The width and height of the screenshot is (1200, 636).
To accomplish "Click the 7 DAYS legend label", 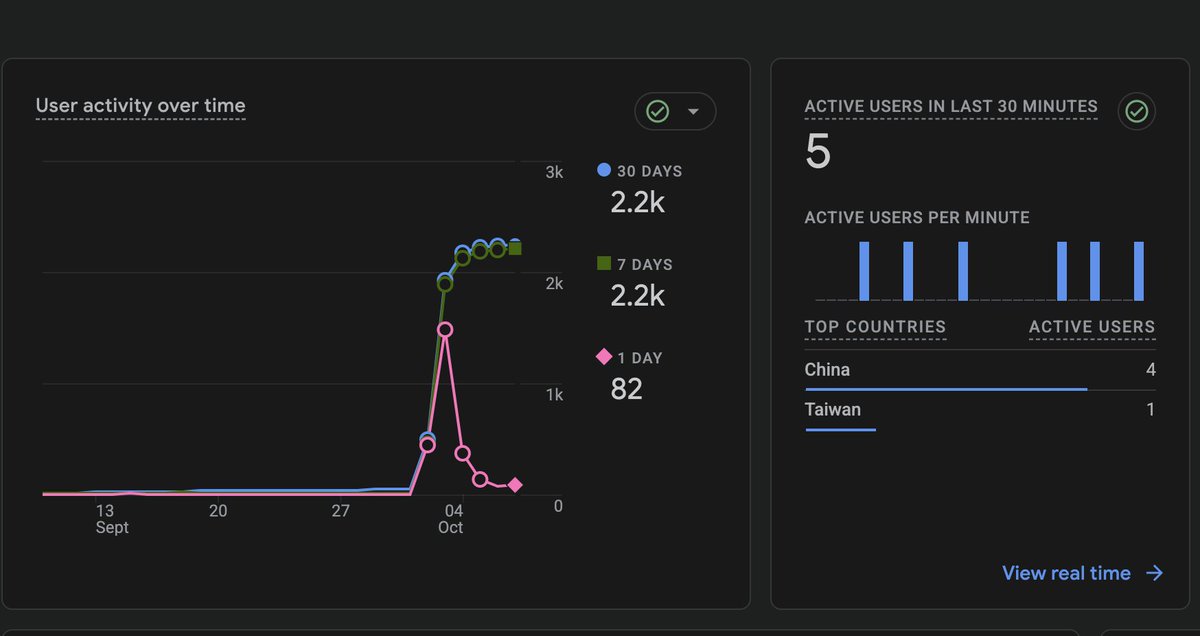I will click(x=645, y=265).
